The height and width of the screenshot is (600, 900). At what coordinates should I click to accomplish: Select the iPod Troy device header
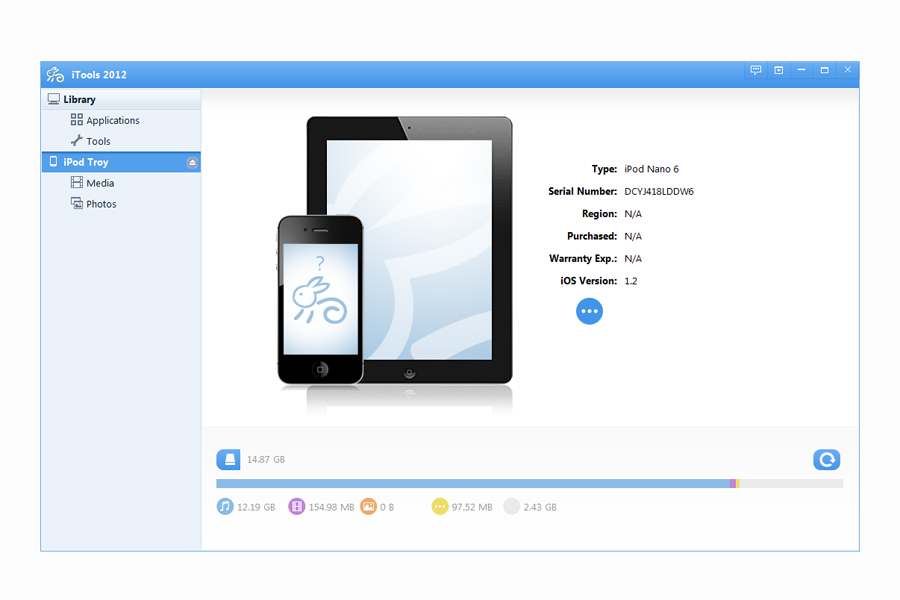click(x=86, y=162)
